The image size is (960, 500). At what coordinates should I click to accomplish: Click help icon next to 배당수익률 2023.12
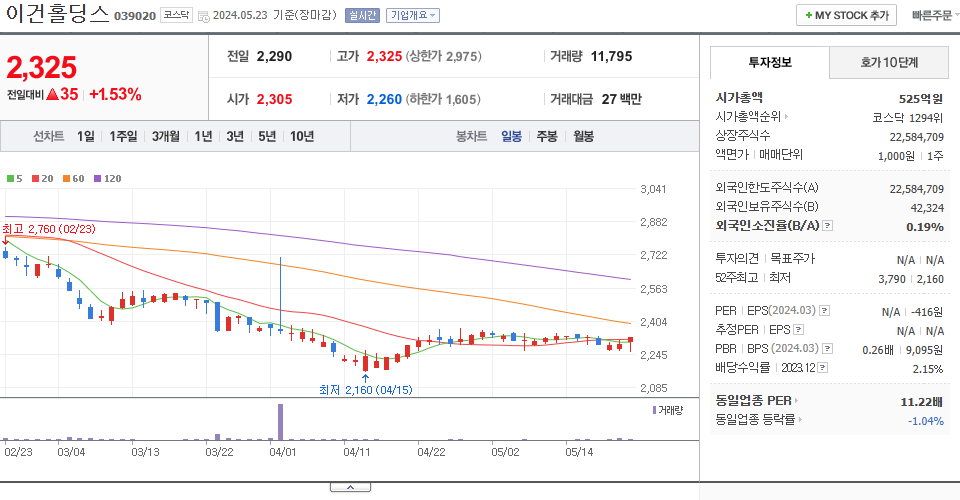(x=823, y=368)
